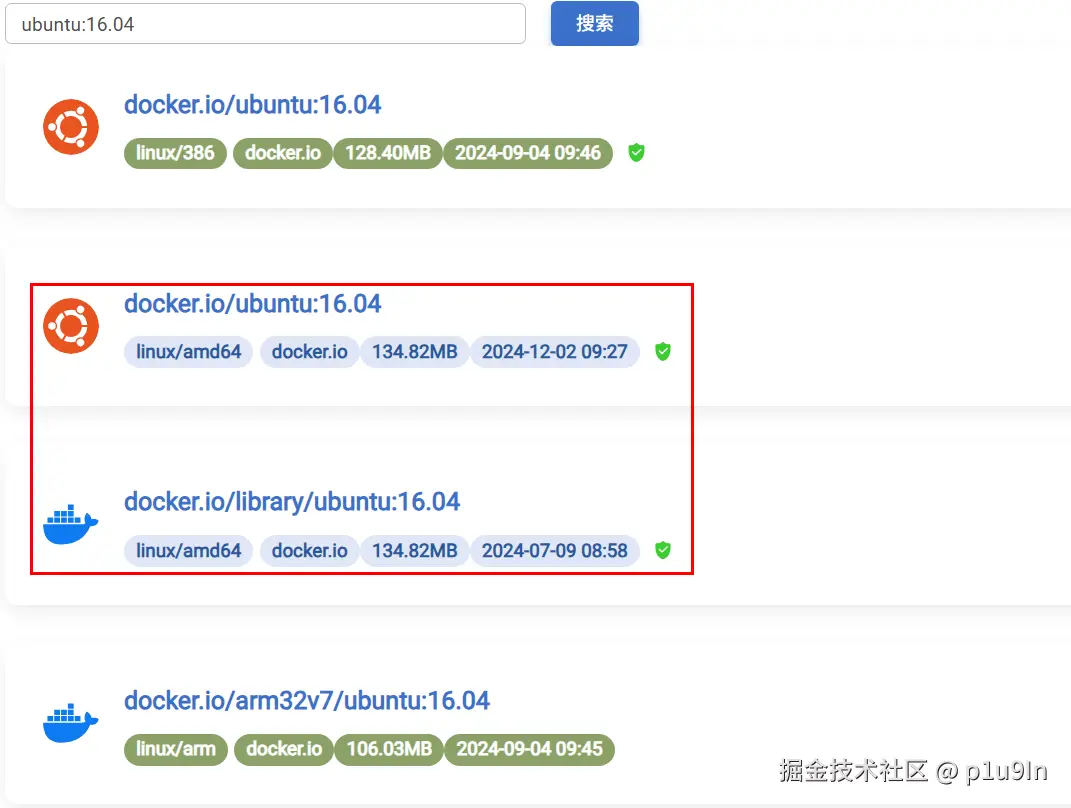1071x808 pixels.
Task: Click the Ubuntu logo beside the linux/386 result
Action: click(x=71, y=127)
